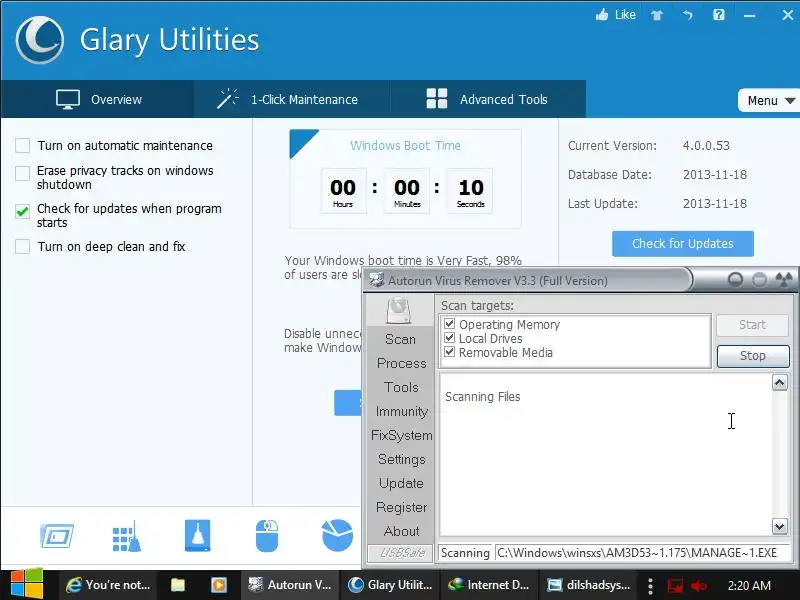Screen dimensions: 800x600
Task: Click the undo arrow icon in title bar
Action: point(687,15)
